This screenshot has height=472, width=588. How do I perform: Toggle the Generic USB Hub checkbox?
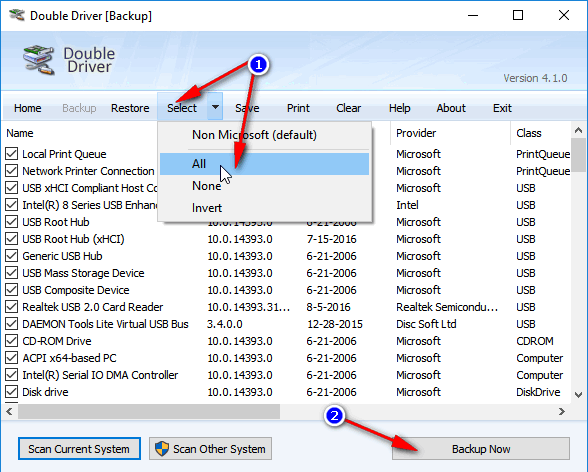[x=11, y=256]
